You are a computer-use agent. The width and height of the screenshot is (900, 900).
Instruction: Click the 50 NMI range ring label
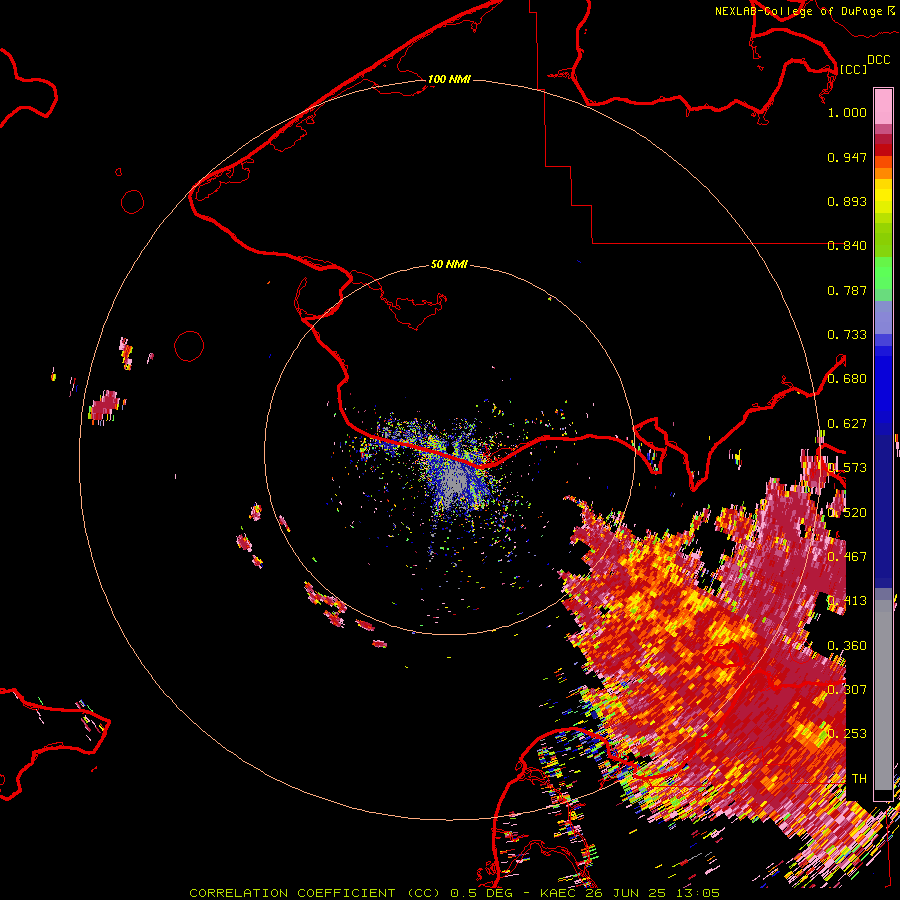click(449, 264)
